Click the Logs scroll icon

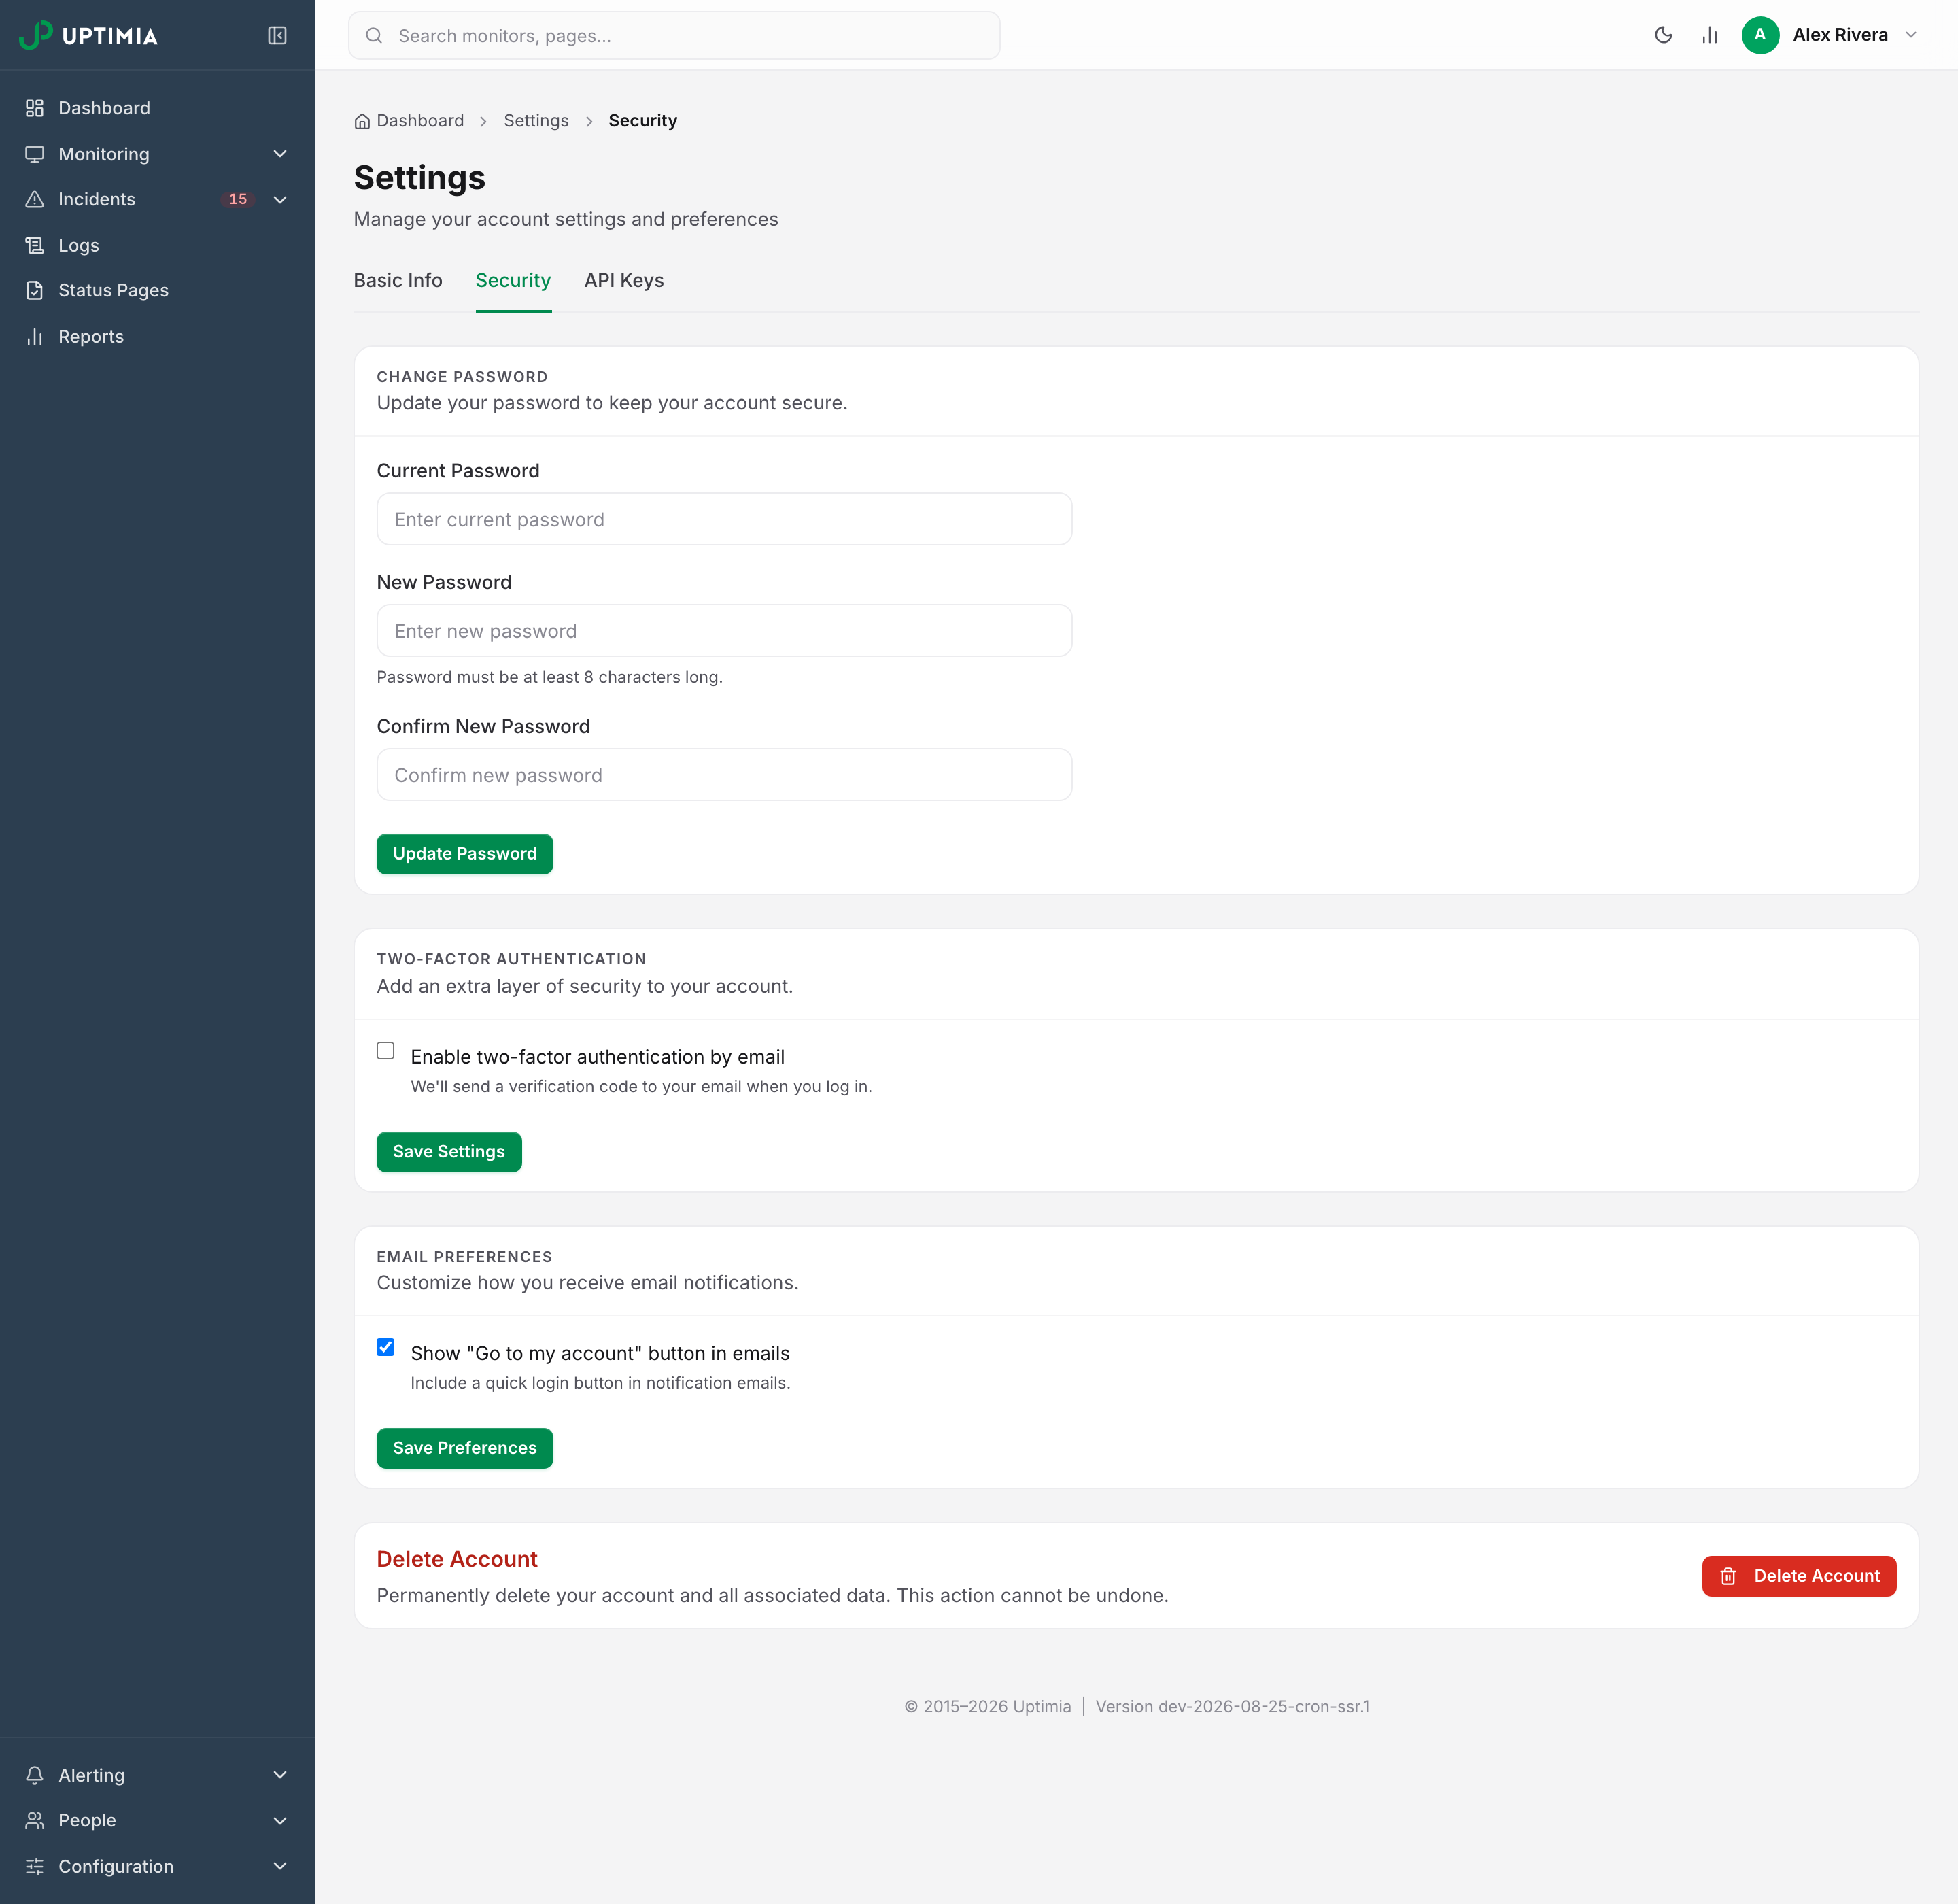coord(35,245)
